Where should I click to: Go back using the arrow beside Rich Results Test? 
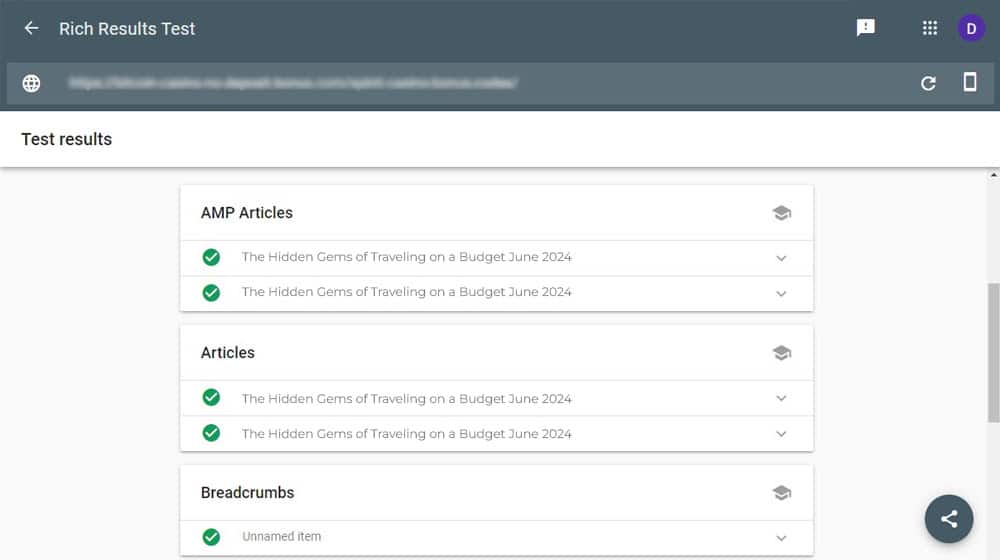click(x=31, y=28)
